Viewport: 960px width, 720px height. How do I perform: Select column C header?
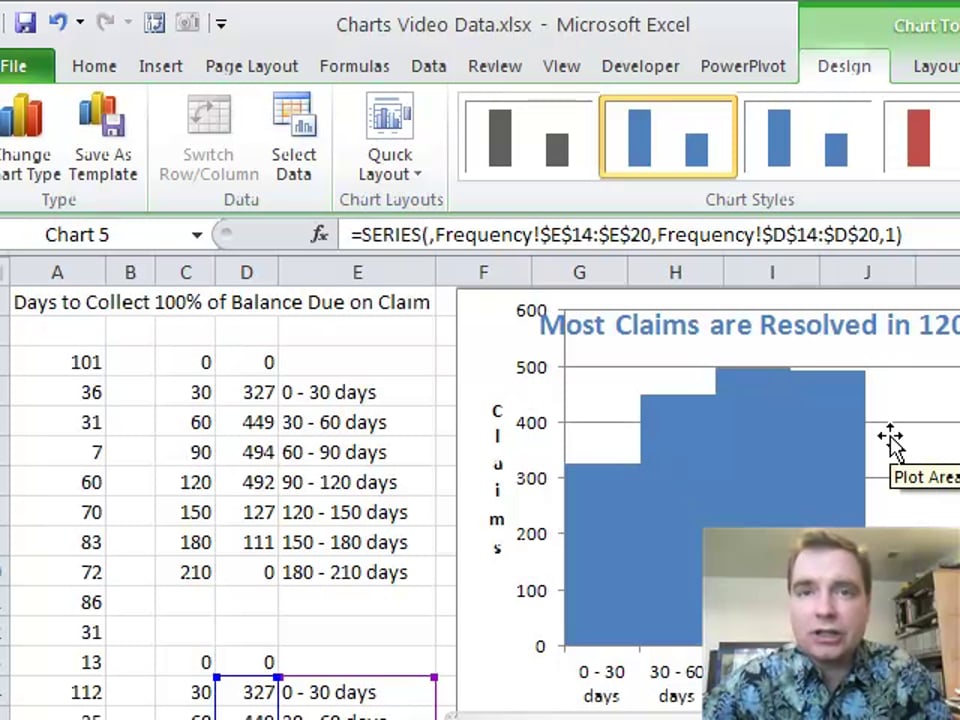(x=186, y=272)
